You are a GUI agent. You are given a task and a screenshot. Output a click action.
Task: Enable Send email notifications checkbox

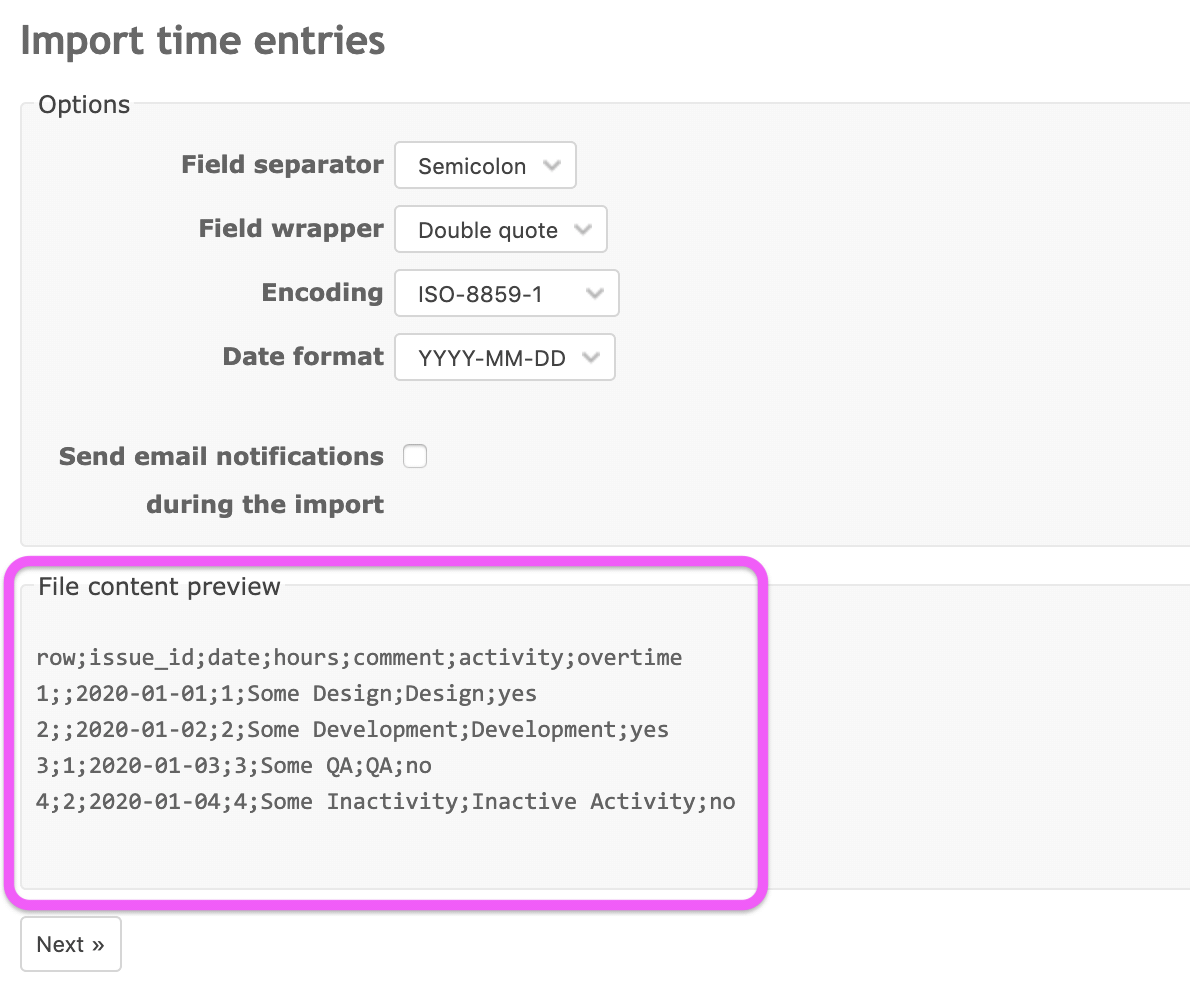click(x=414, y=456)
